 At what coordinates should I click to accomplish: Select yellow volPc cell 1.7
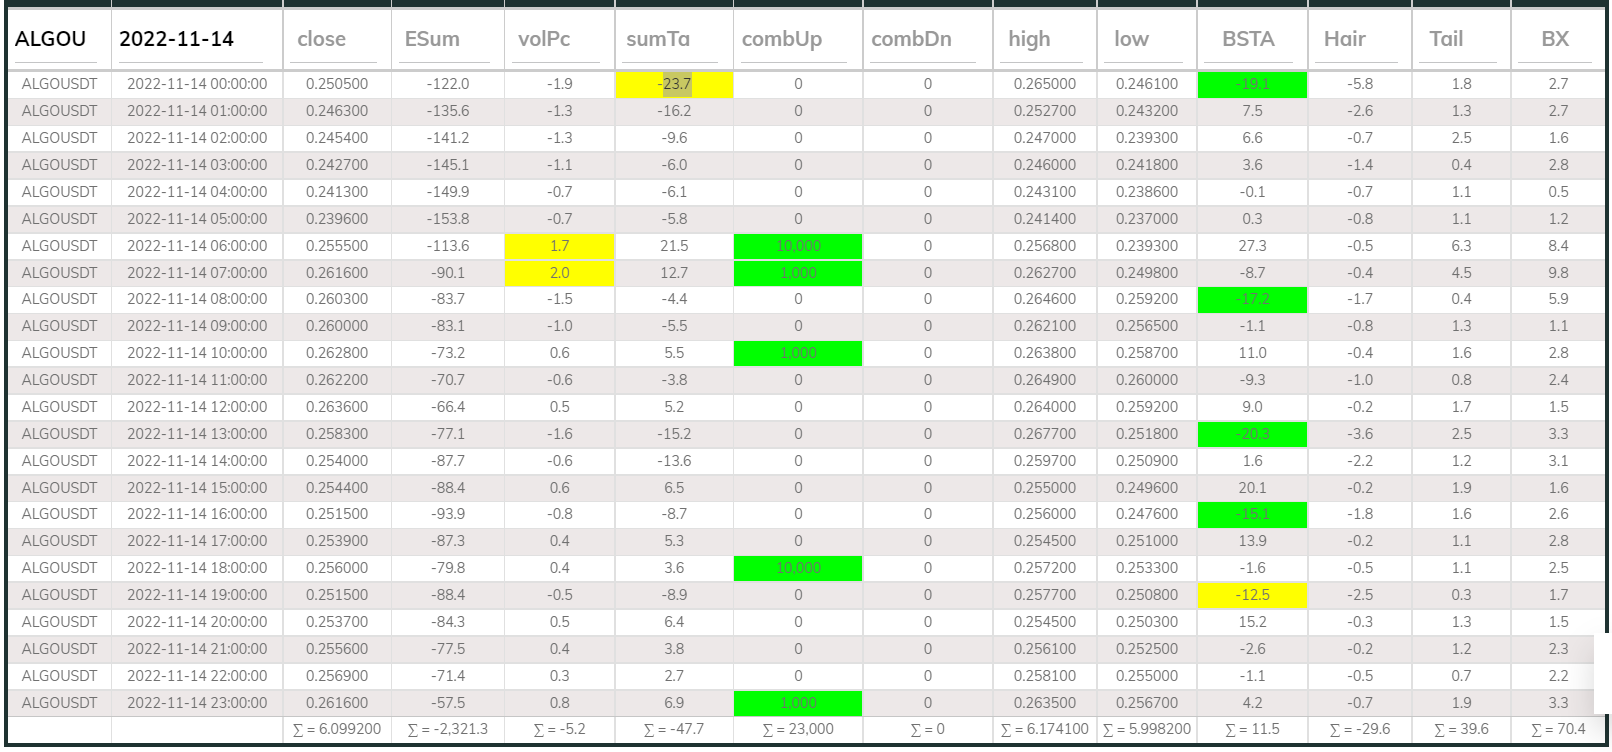[559, 246]
